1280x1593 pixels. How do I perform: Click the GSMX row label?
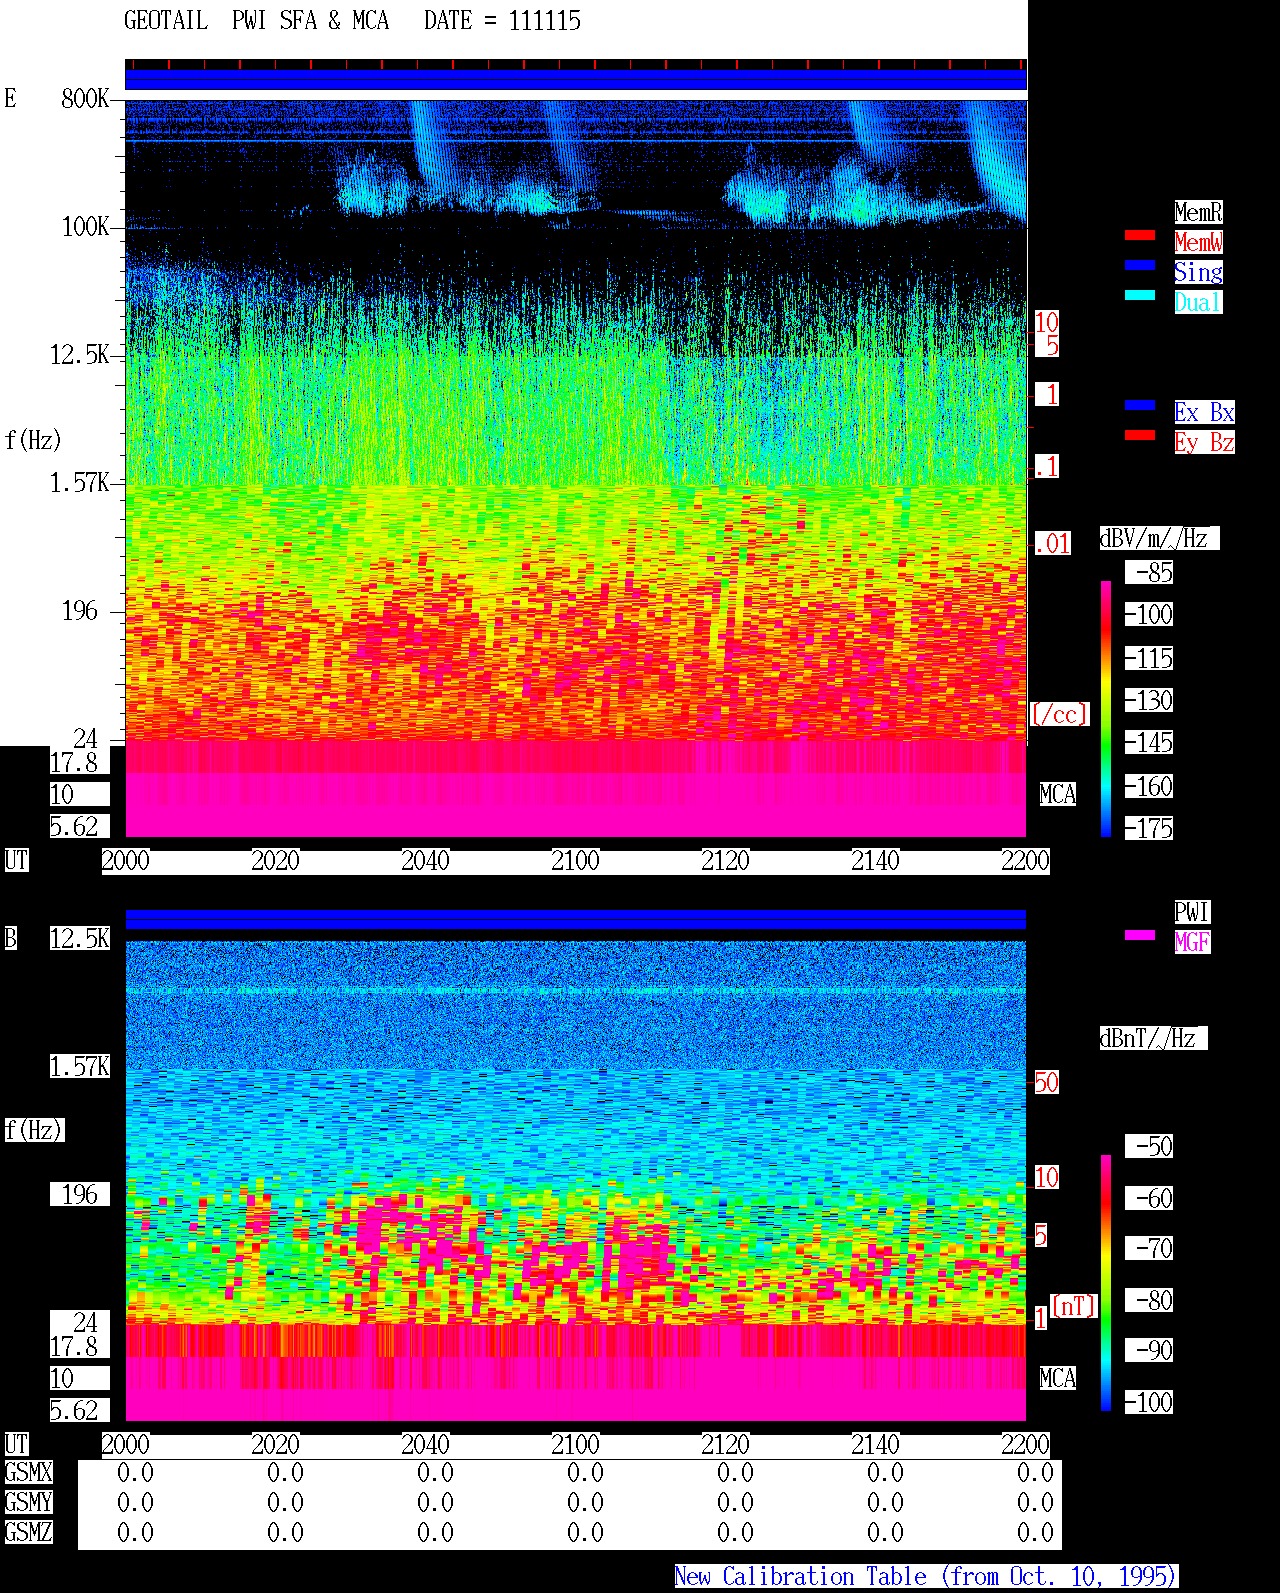(x=28, y=1473)
